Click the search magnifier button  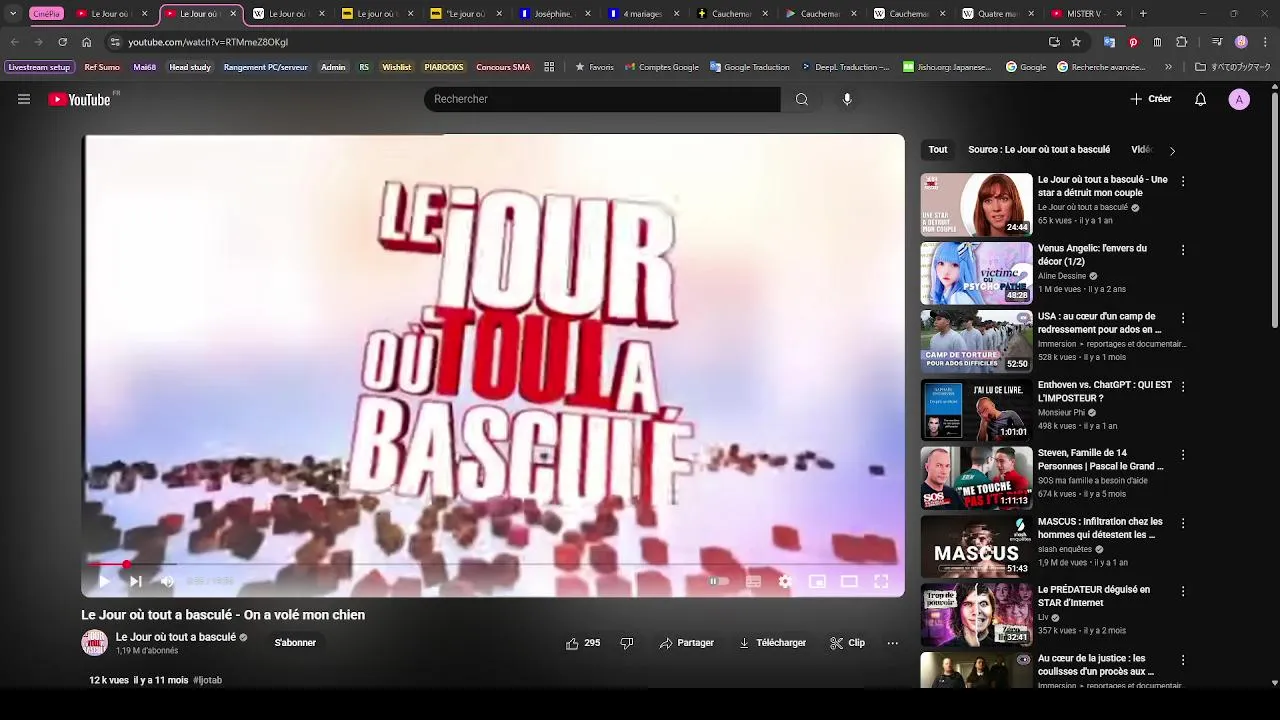(801, 99)
